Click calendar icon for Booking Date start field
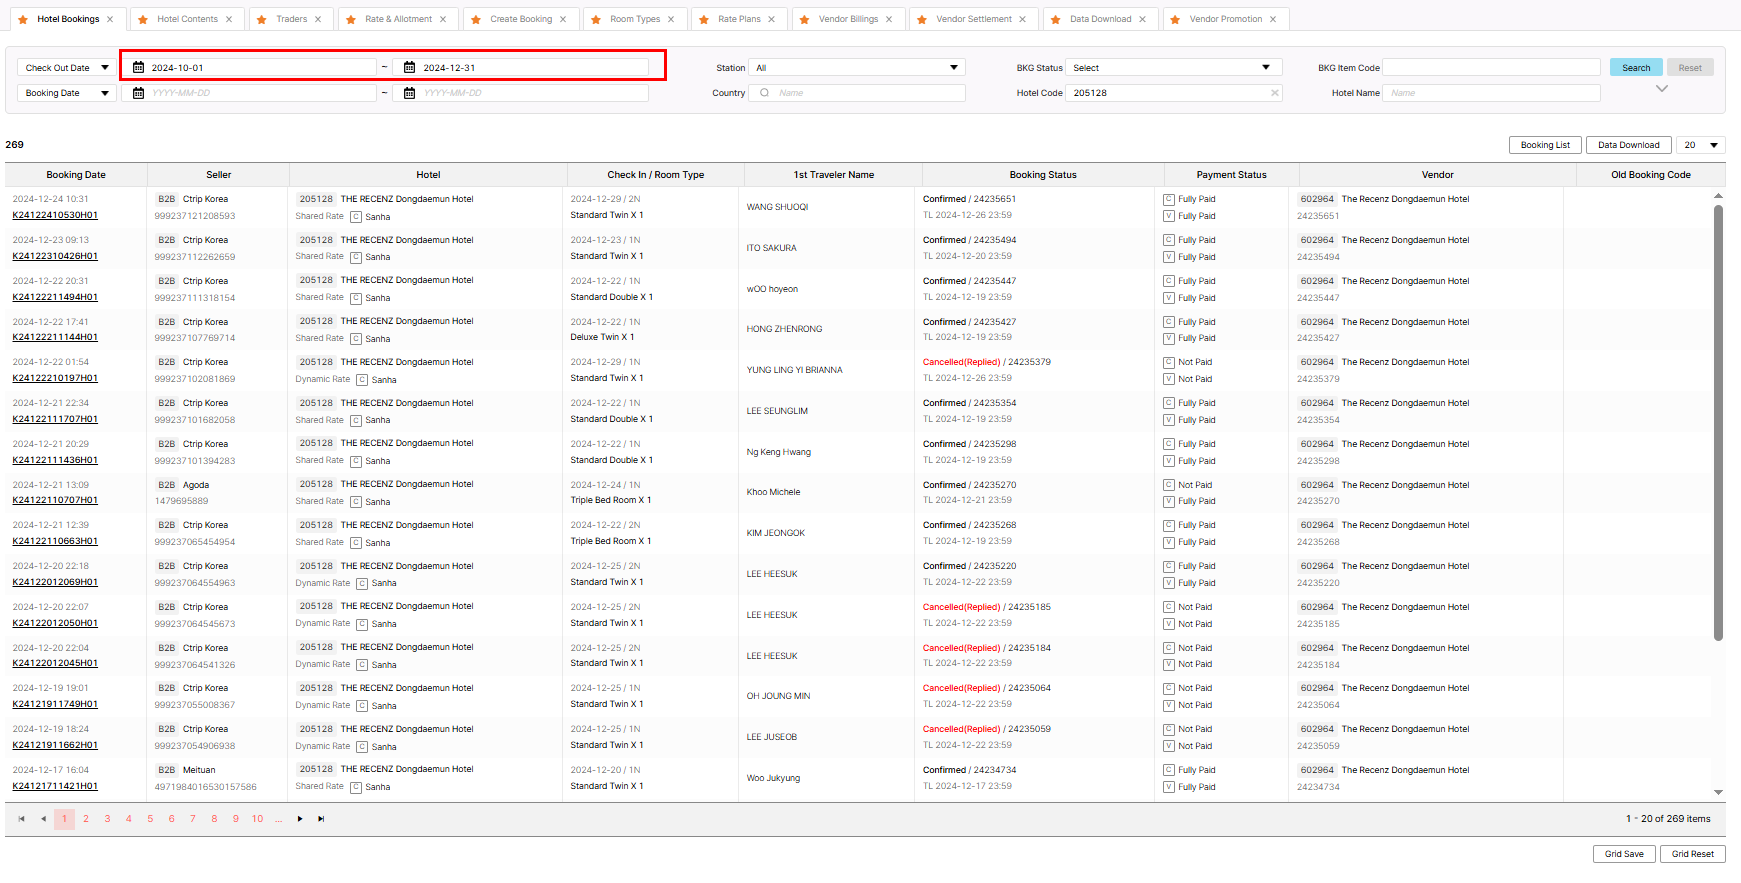The image size is (1741, 883). coord(139,93)
